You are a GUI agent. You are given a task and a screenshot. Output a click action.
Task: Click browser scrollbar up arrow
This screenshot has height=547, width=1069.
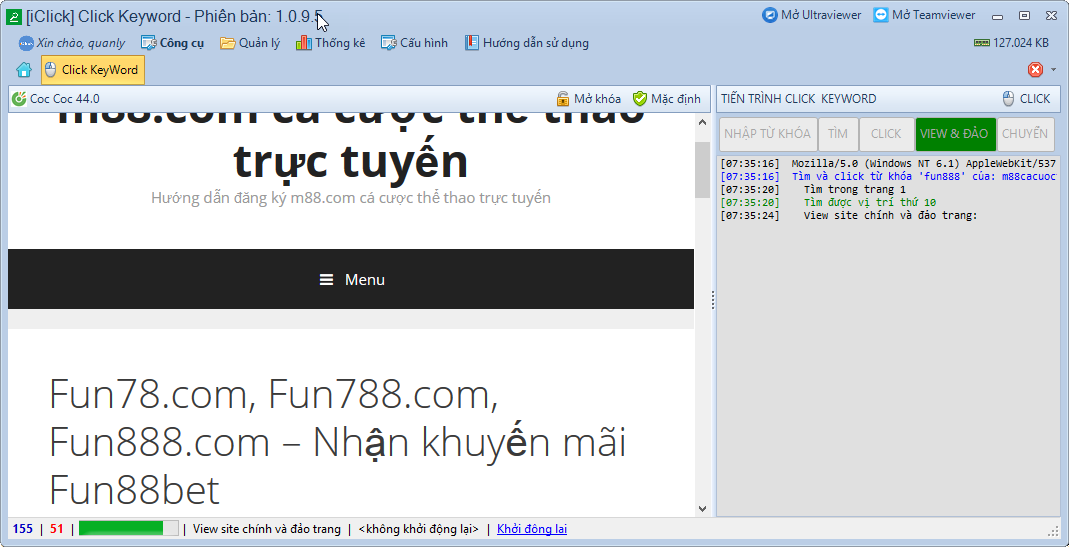tap(702, 122)
